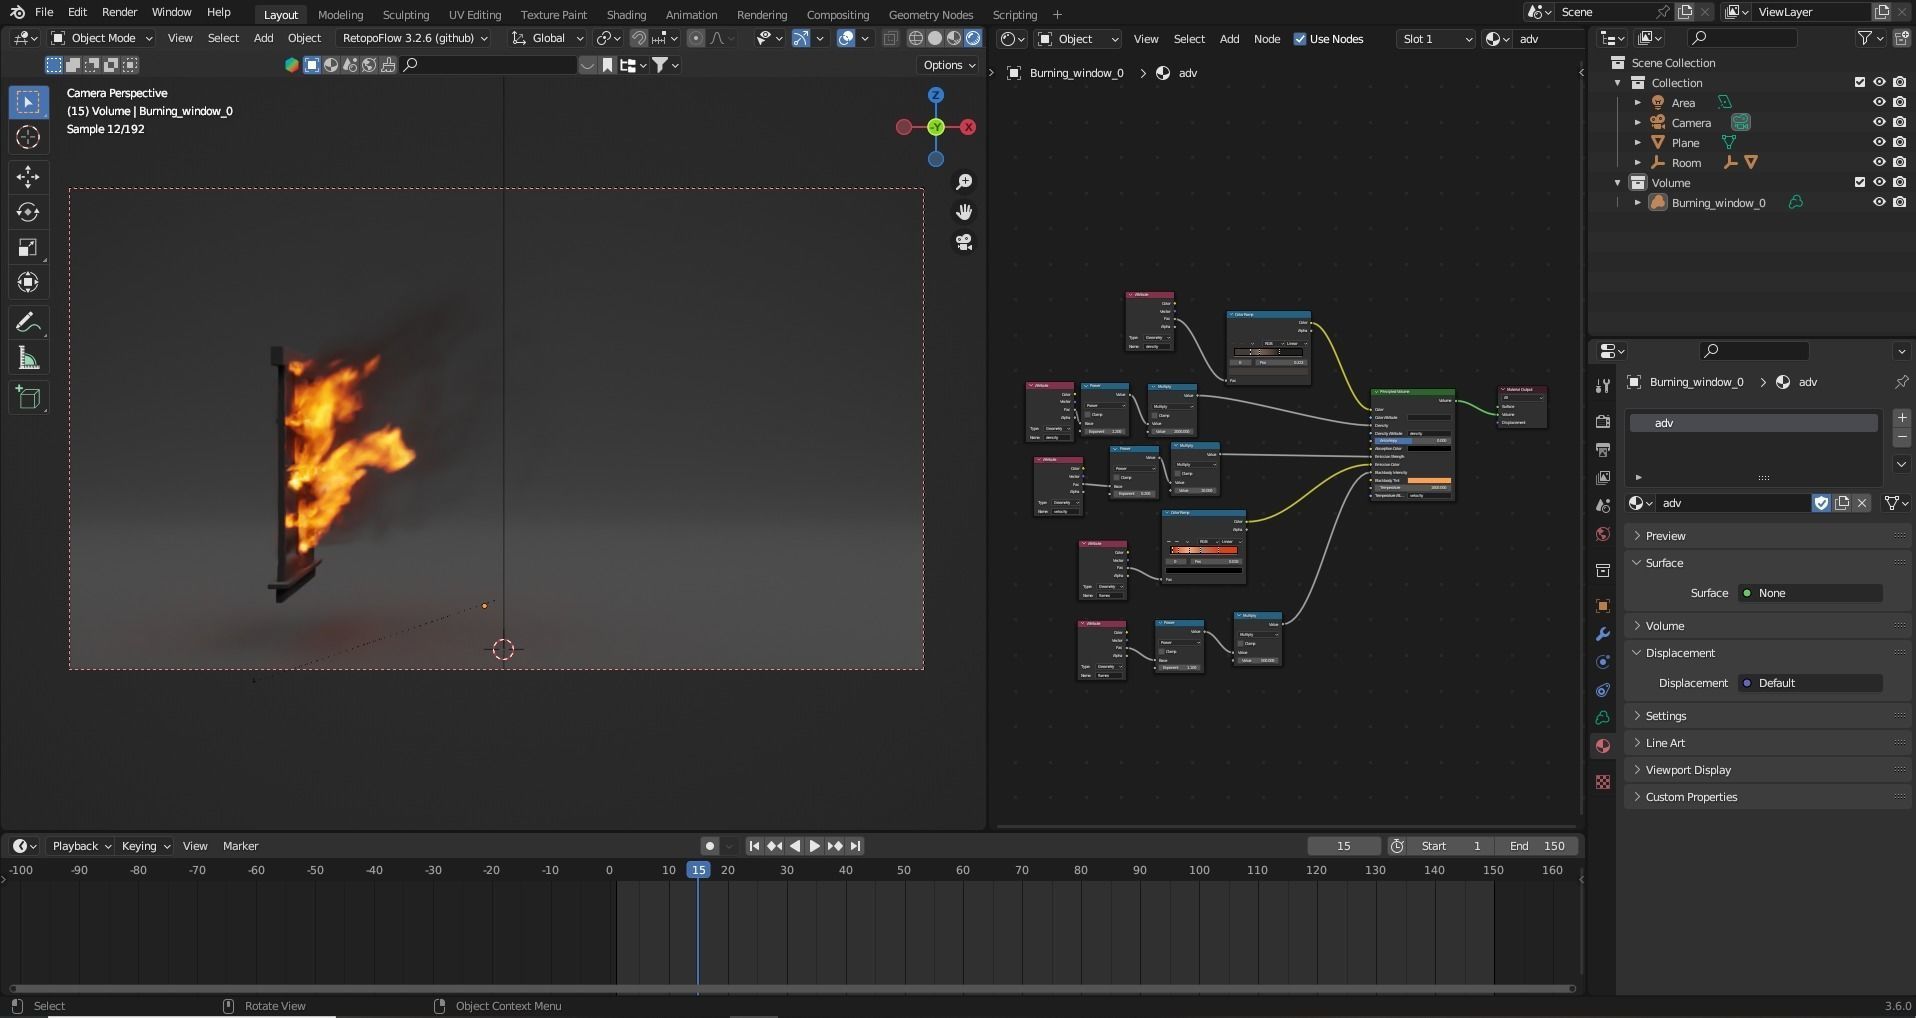Screen dimensions: 1916x1018
Task: Click the pan view hand icon
Action: coord(964,212)
